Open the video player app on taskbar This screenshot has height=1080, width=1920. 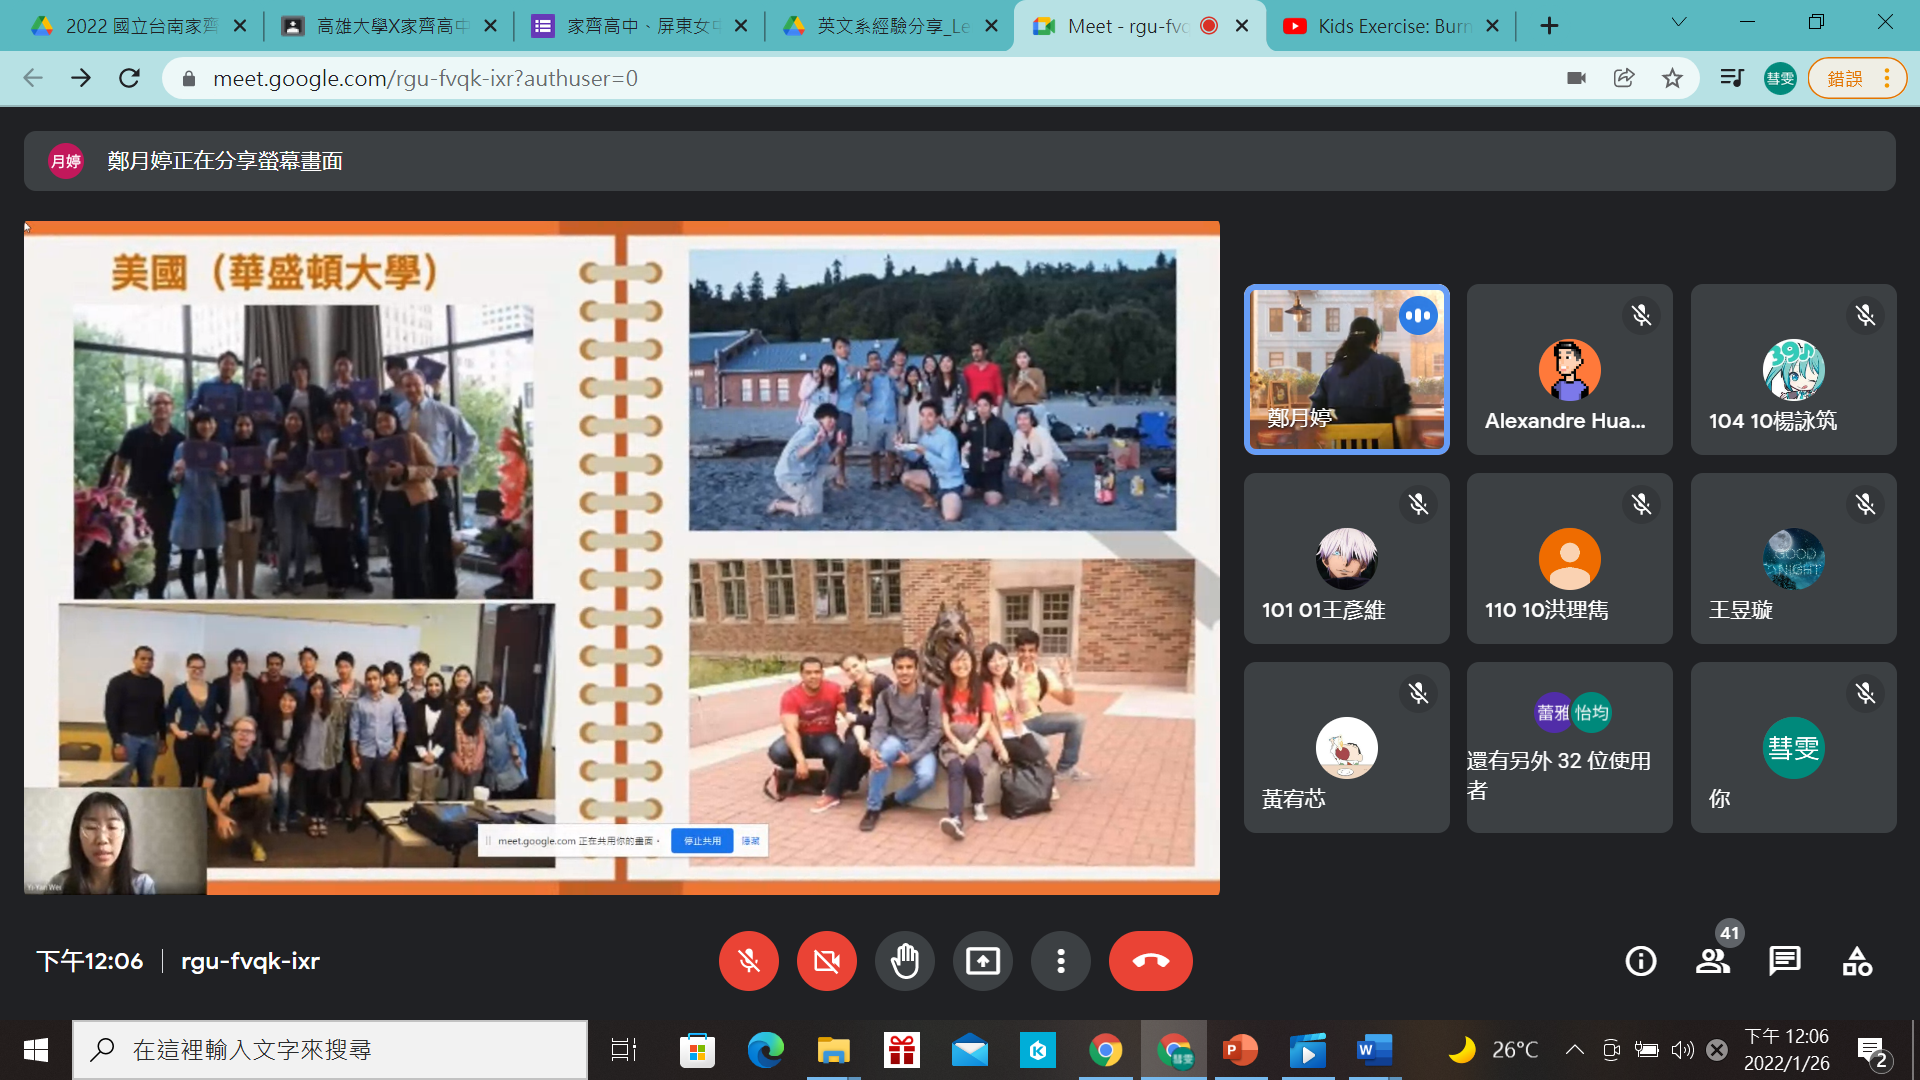pos(1307,1050)
